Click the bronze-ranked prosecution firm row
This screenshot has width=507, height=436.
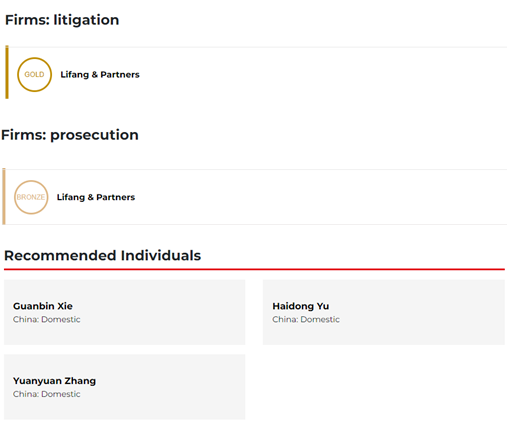(x=255, y=197)
